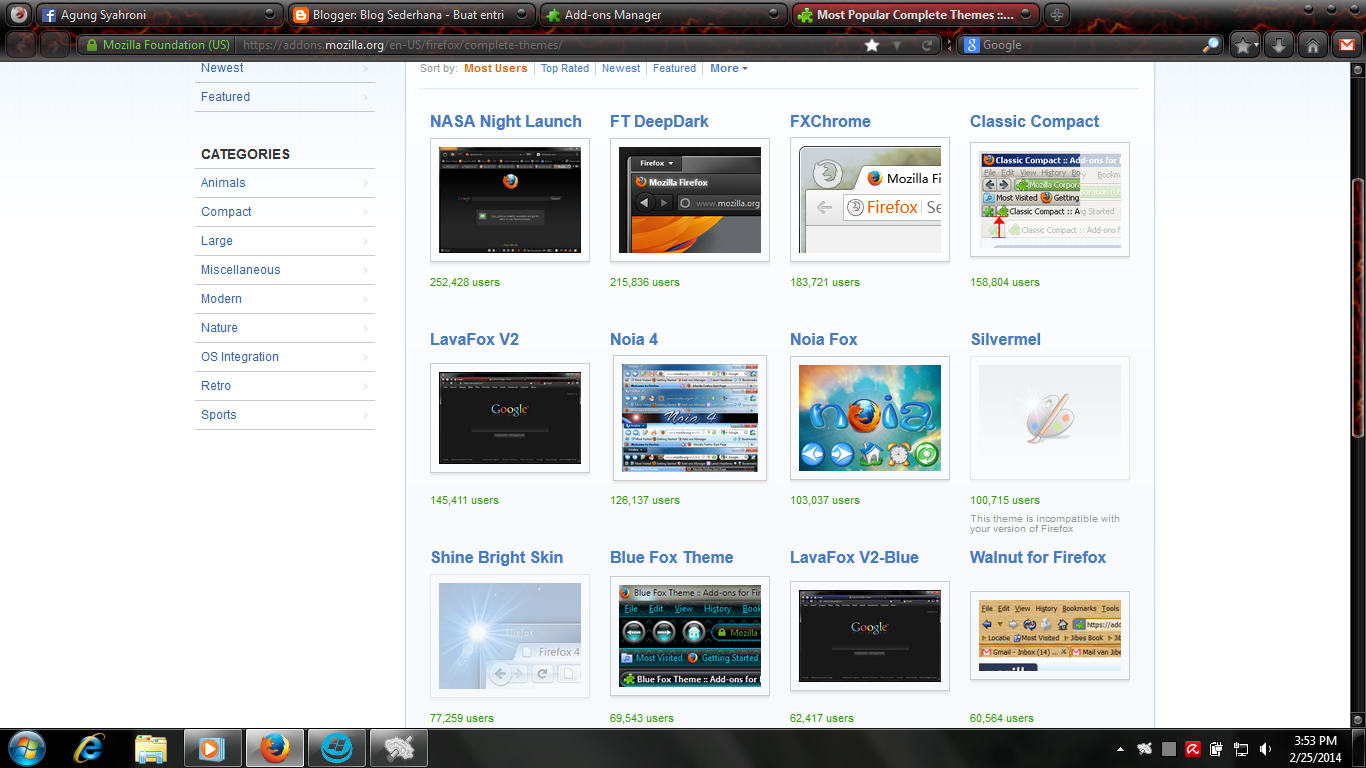The height and width of the screenshot is (768, 1366).
Task: View the LavaFox V2 theme thumbnail
Action: coord(509,418)
